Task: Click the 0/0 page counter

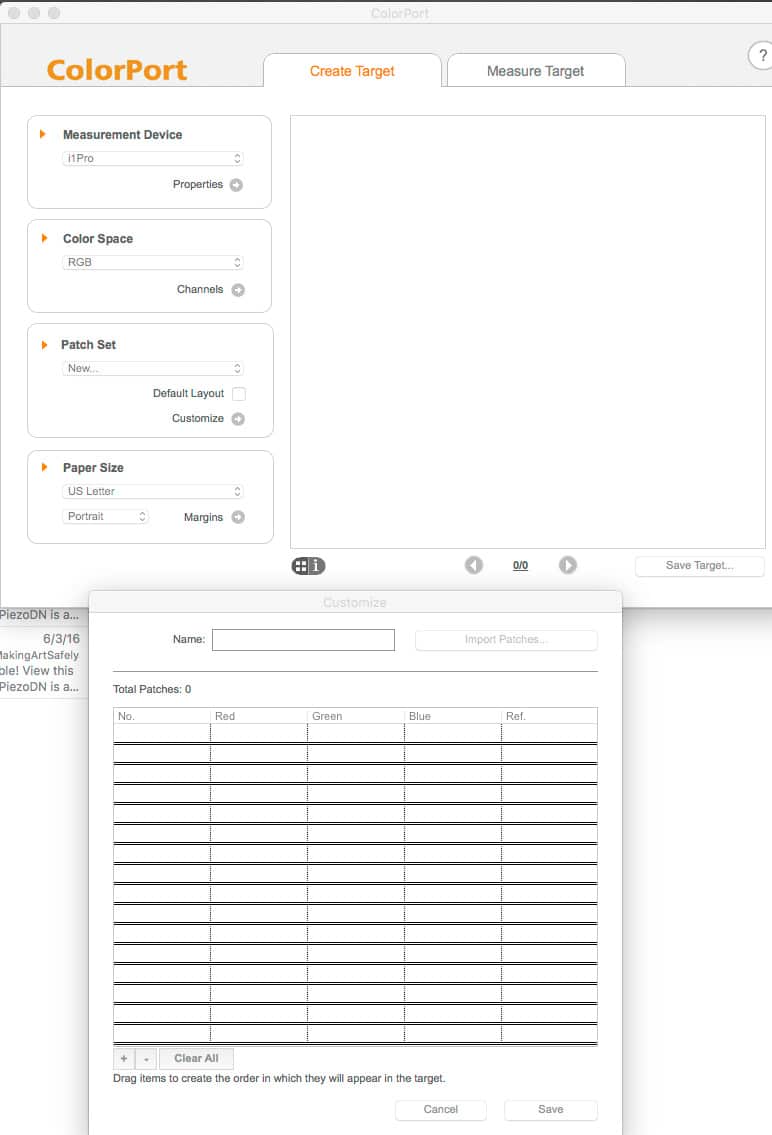Action: (520, 566)
